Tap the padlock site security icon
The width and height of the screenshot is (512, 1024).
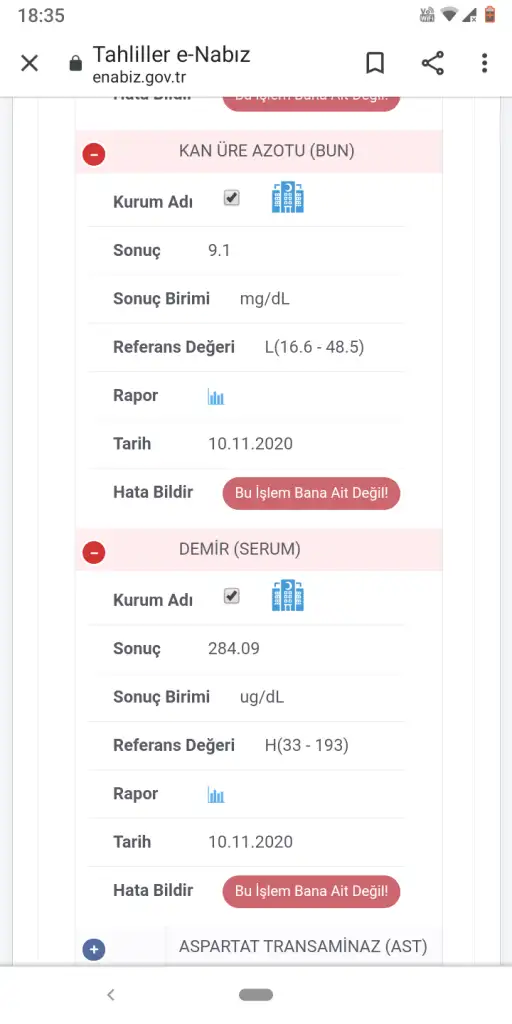coord(76,64)
